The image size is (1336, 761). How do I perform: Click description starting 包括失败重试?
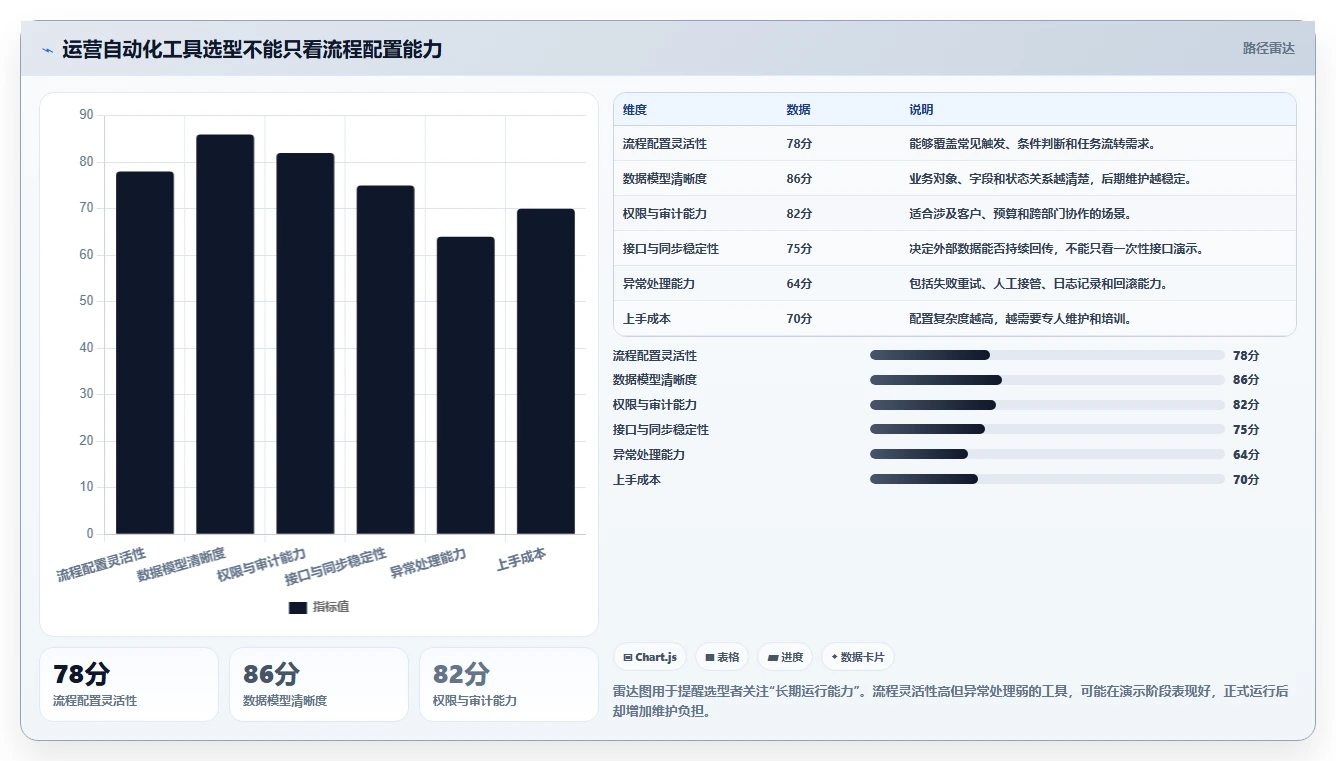(x=1039, y=284)
